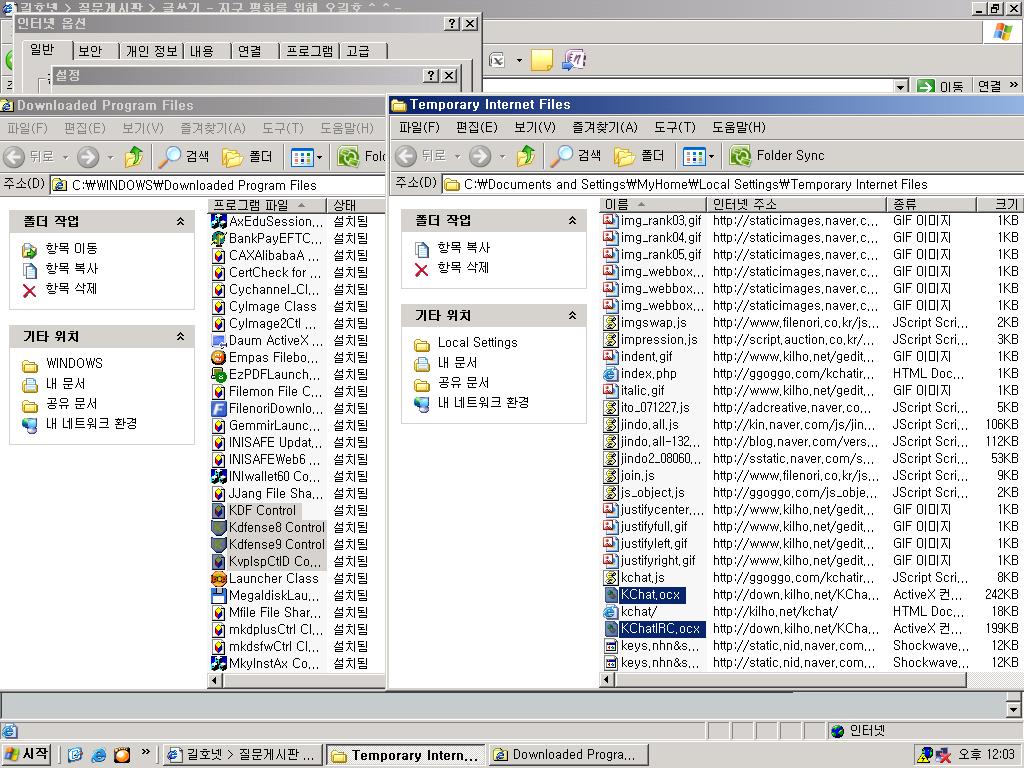1024x768 pixels.
Task: Click the up-folder icon in Downloaded Program Files toolbar
Action: (x=134, y=157)
